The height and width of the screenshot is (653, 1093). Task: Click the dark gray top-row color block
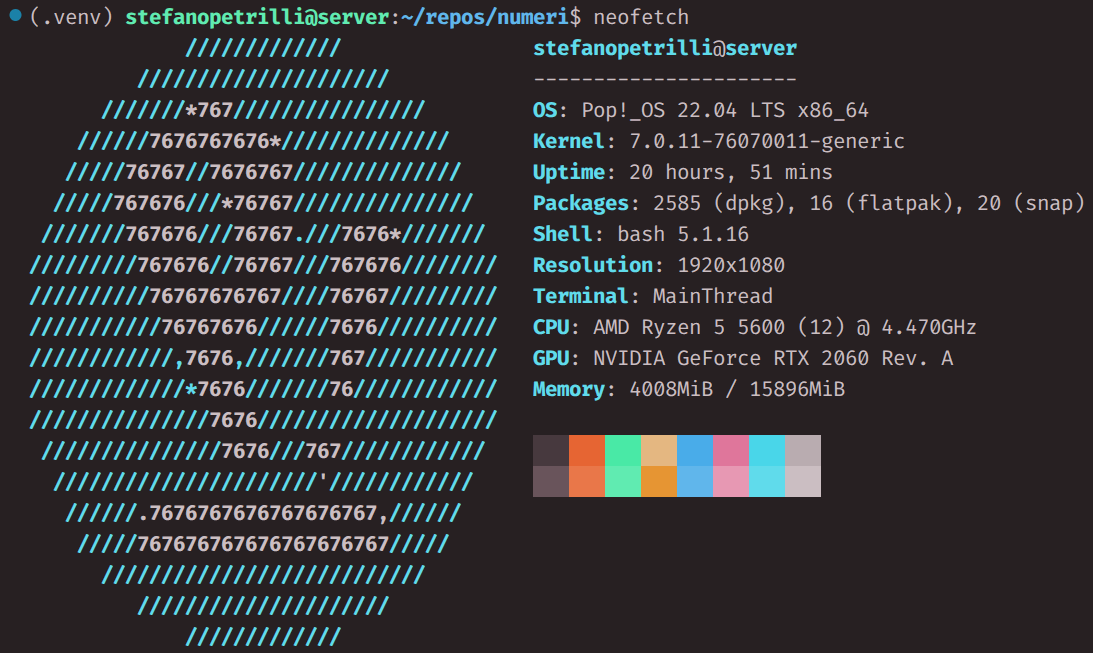(551, 450)
